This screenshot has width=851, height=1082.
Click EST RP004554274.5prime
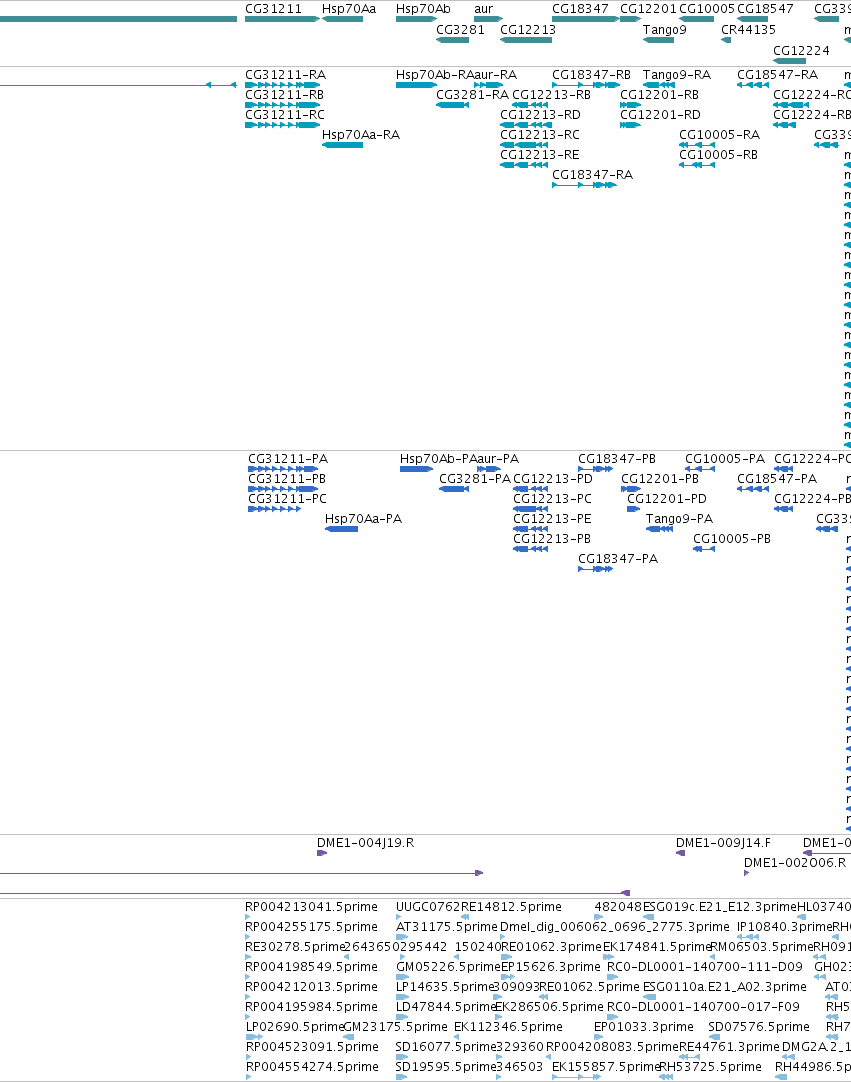click(312, 1068)
